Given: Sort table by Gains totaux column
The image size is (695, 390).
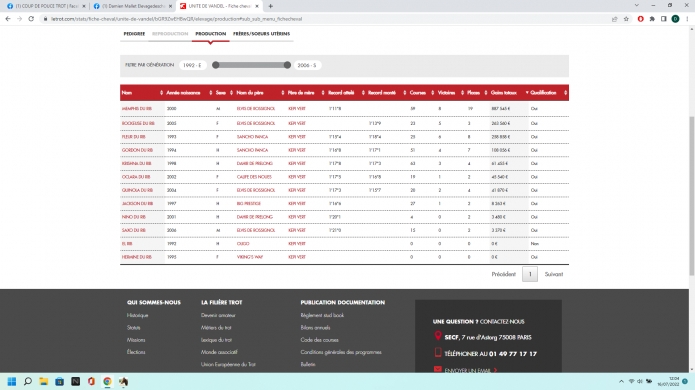Looking at the screenshot, I should tap(508, 93).
